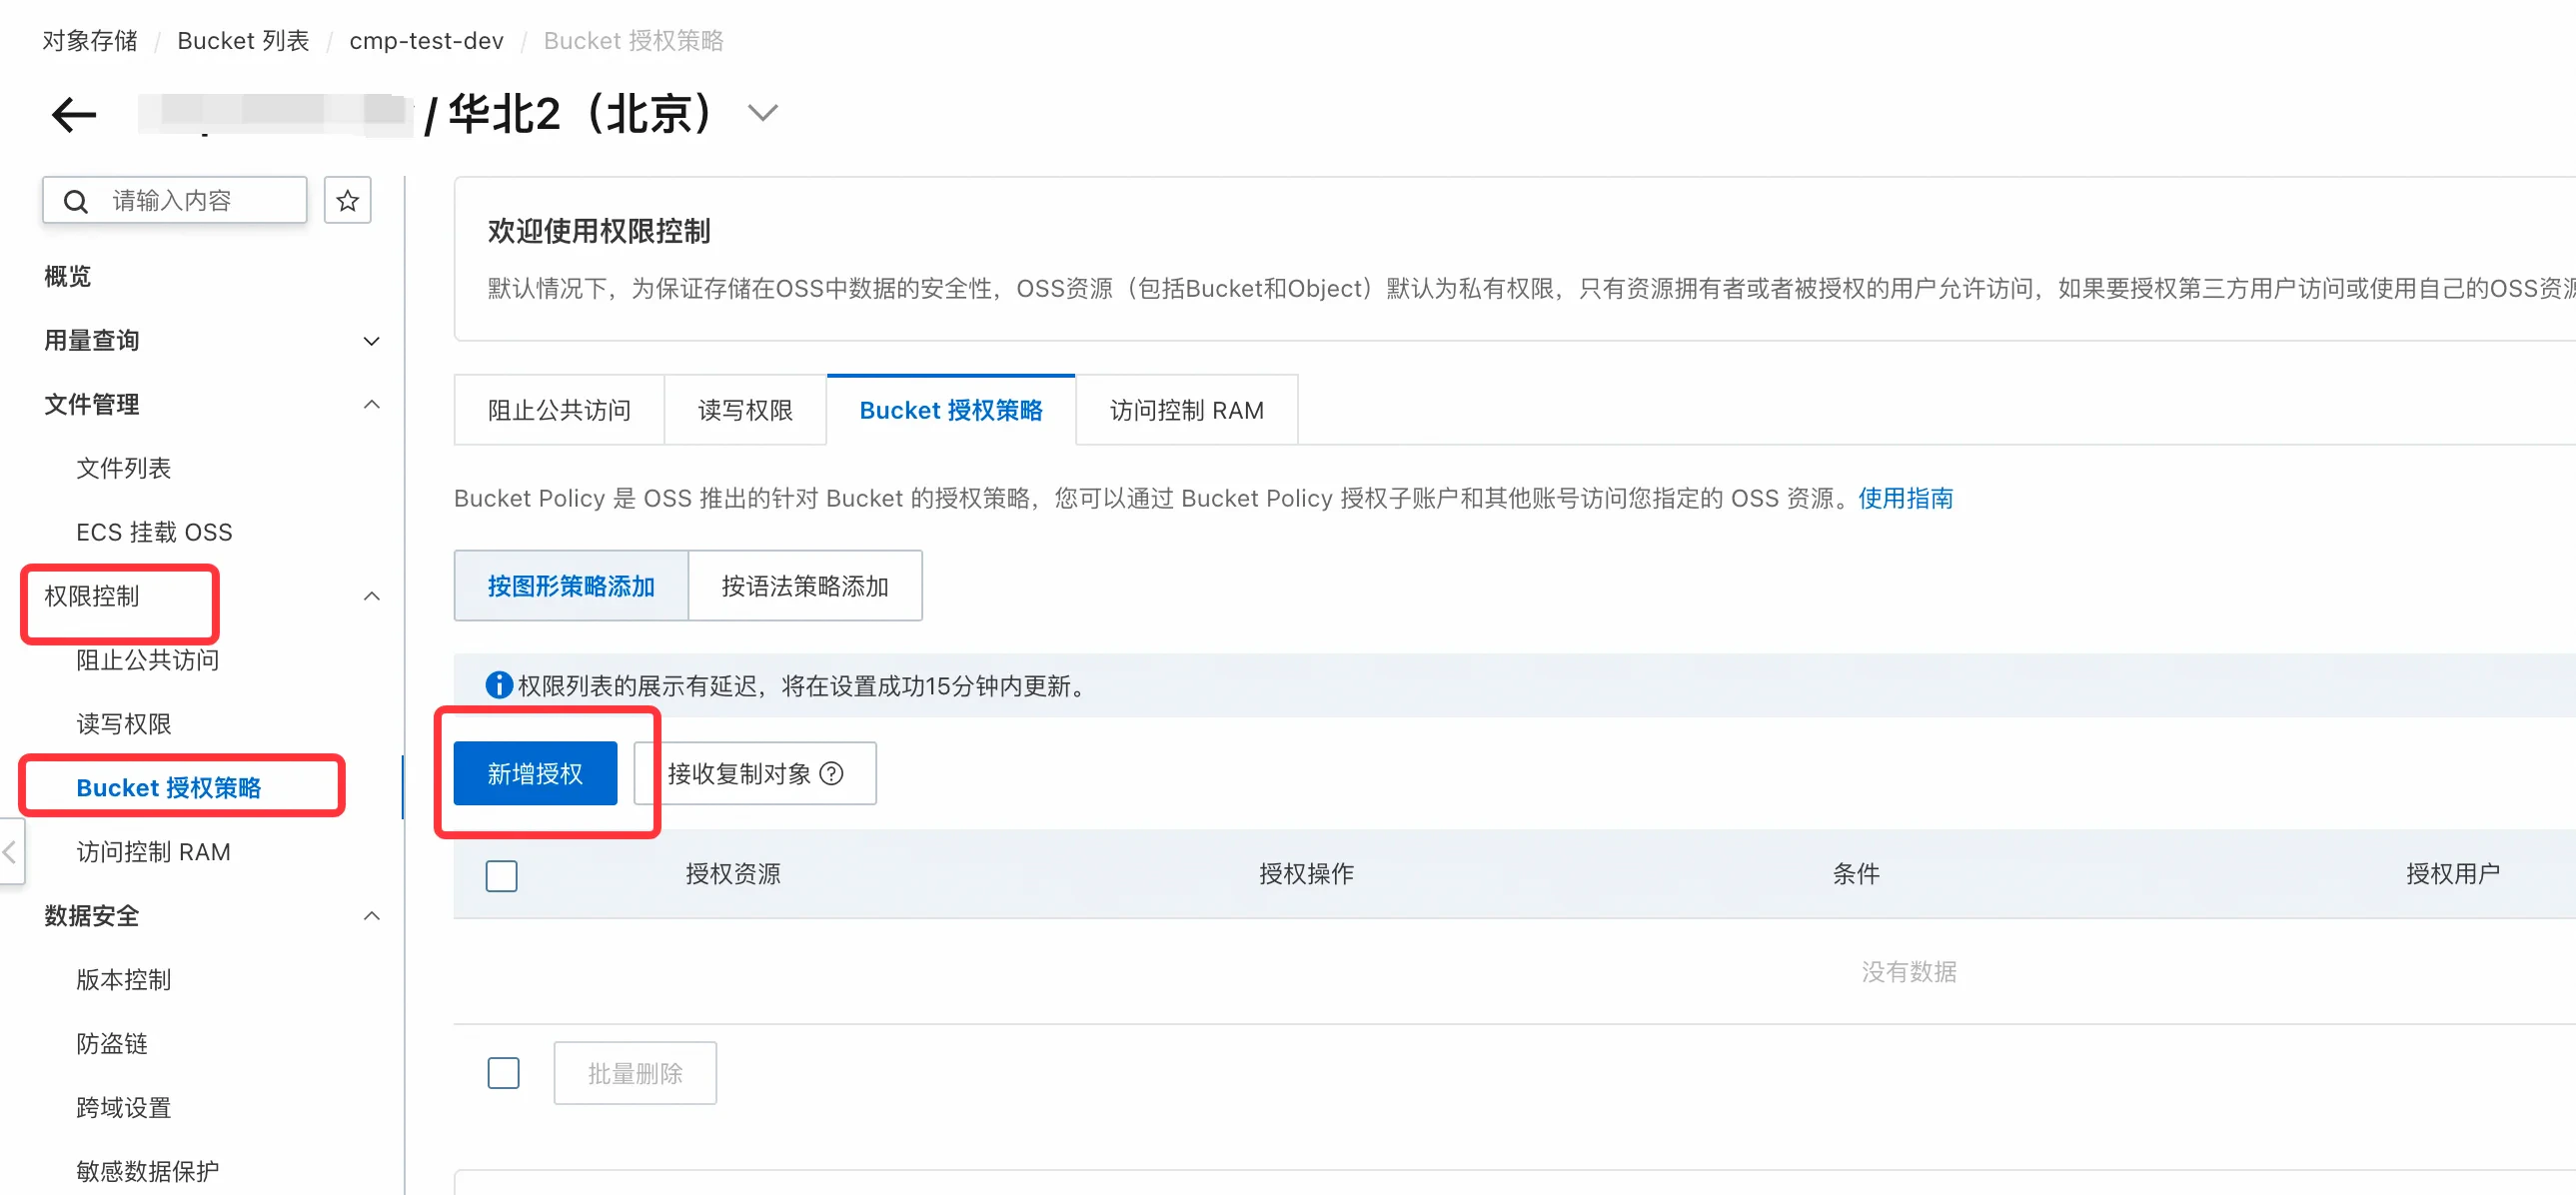The width and height of the screenshot is (2576, 1195).
Task: Click the 新增授权 button
Action: (535, 773)
